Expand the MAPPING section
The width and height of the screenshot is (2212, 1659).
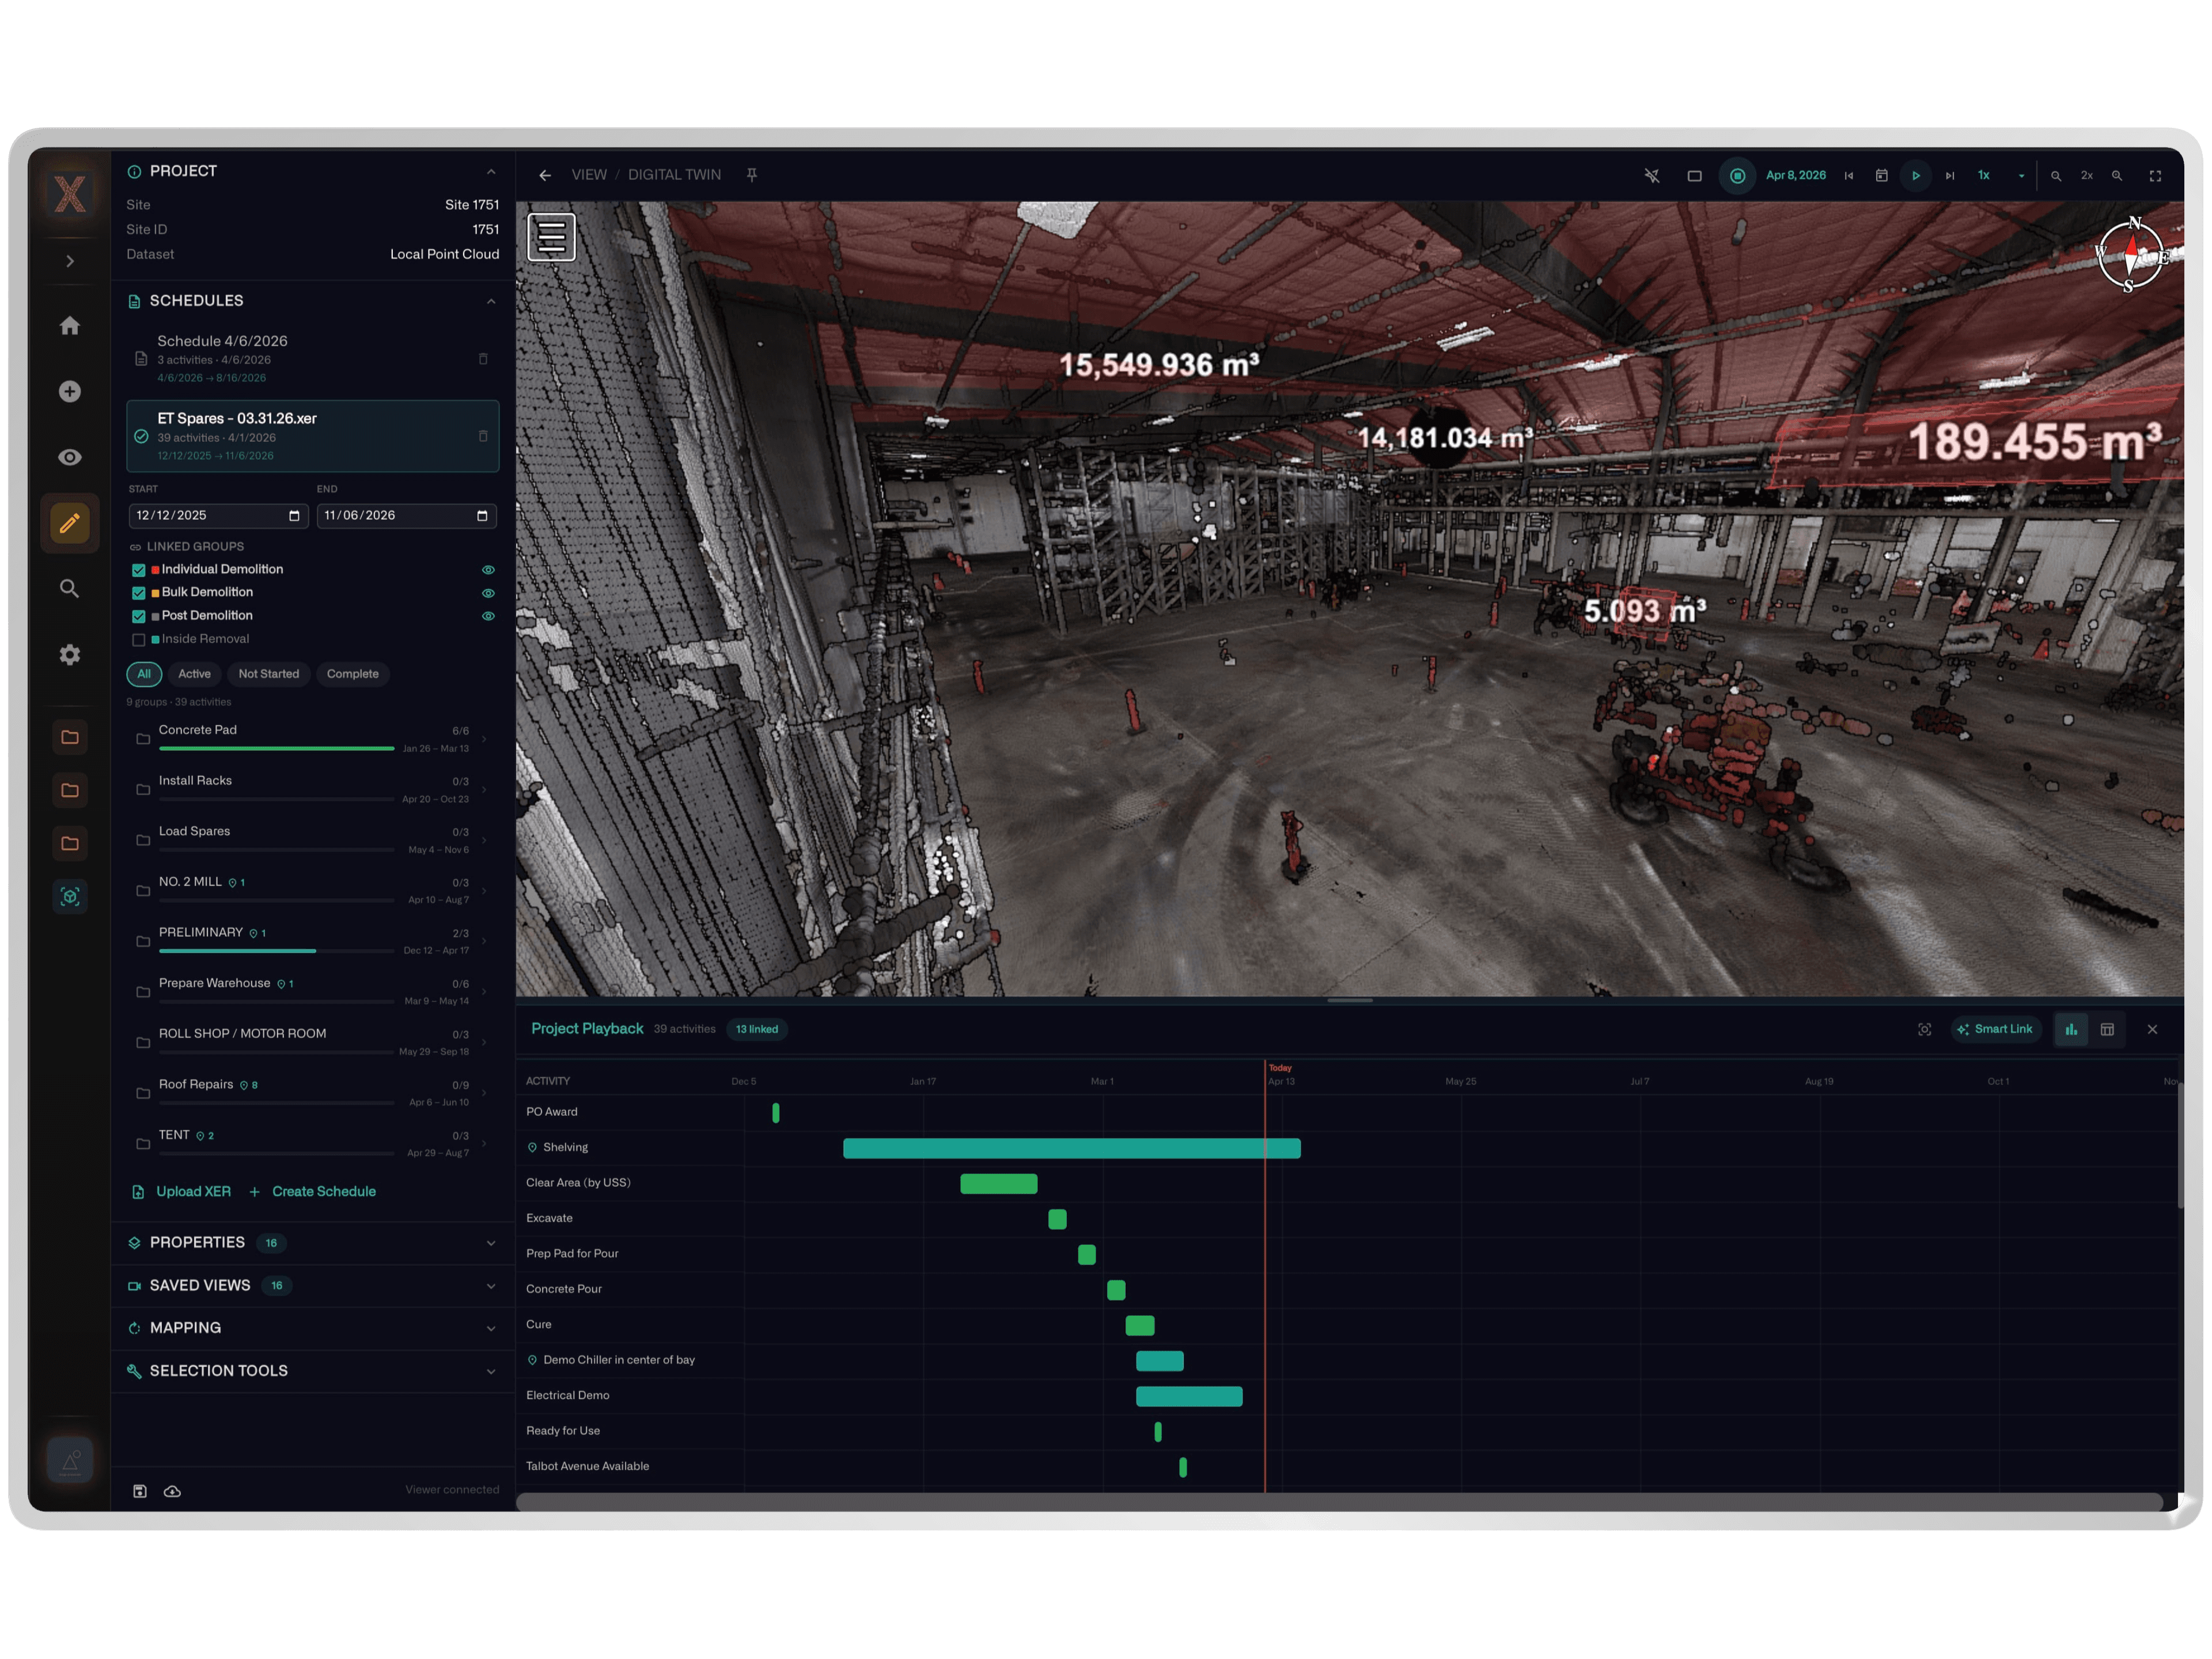pos(491,1329)
